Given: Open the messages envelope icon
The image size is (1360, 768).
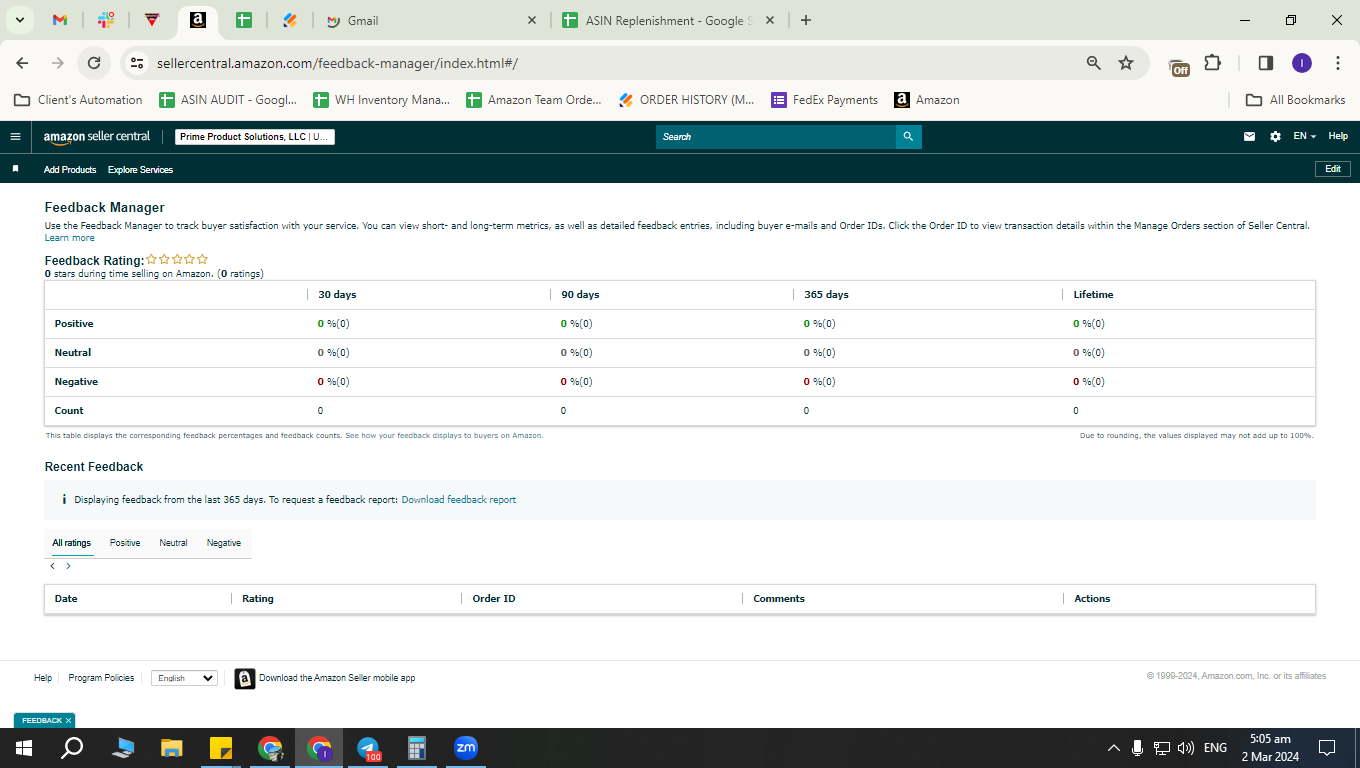Looking at the screenshot, I should (x=1249, y=137).
